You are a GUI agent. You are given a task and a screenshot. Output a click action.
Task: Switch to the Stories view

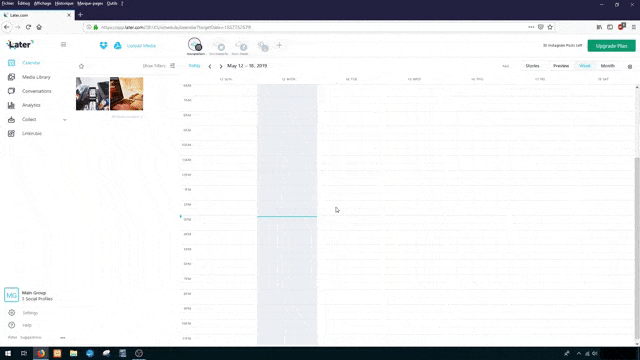(x=532, y=66)
